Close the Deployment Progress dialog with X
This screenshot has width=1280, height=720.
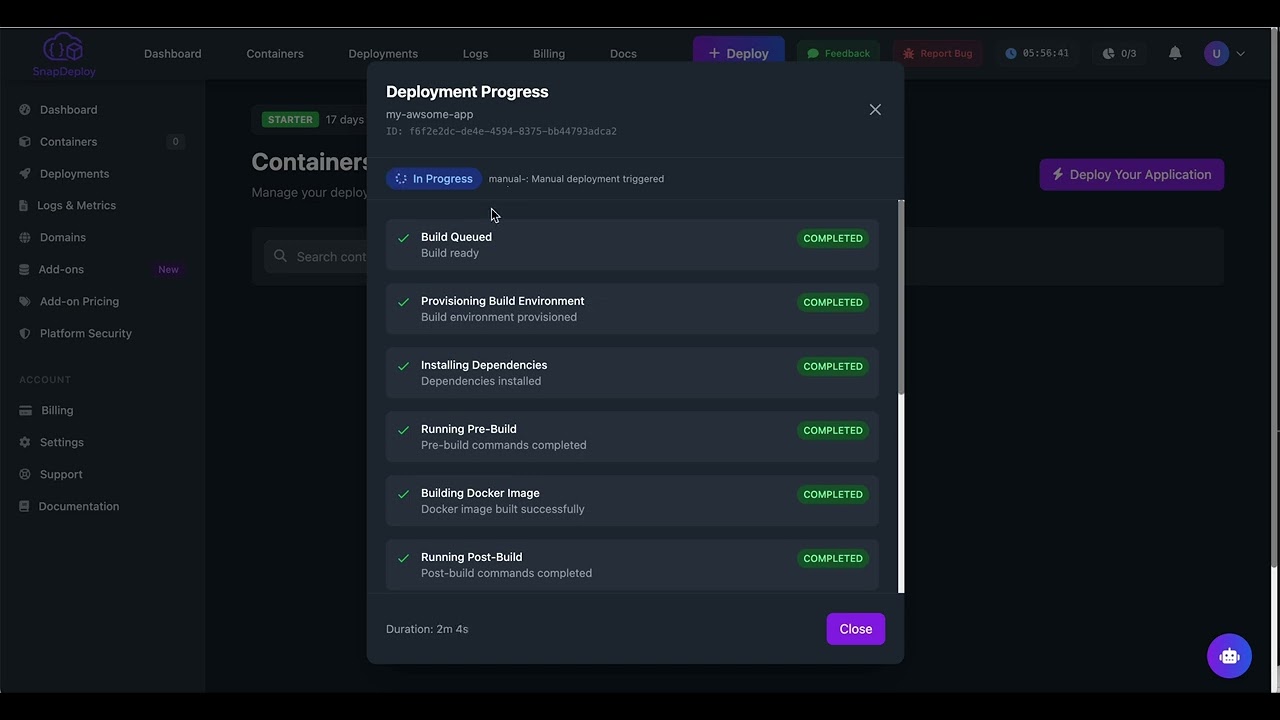click(875, 110)
